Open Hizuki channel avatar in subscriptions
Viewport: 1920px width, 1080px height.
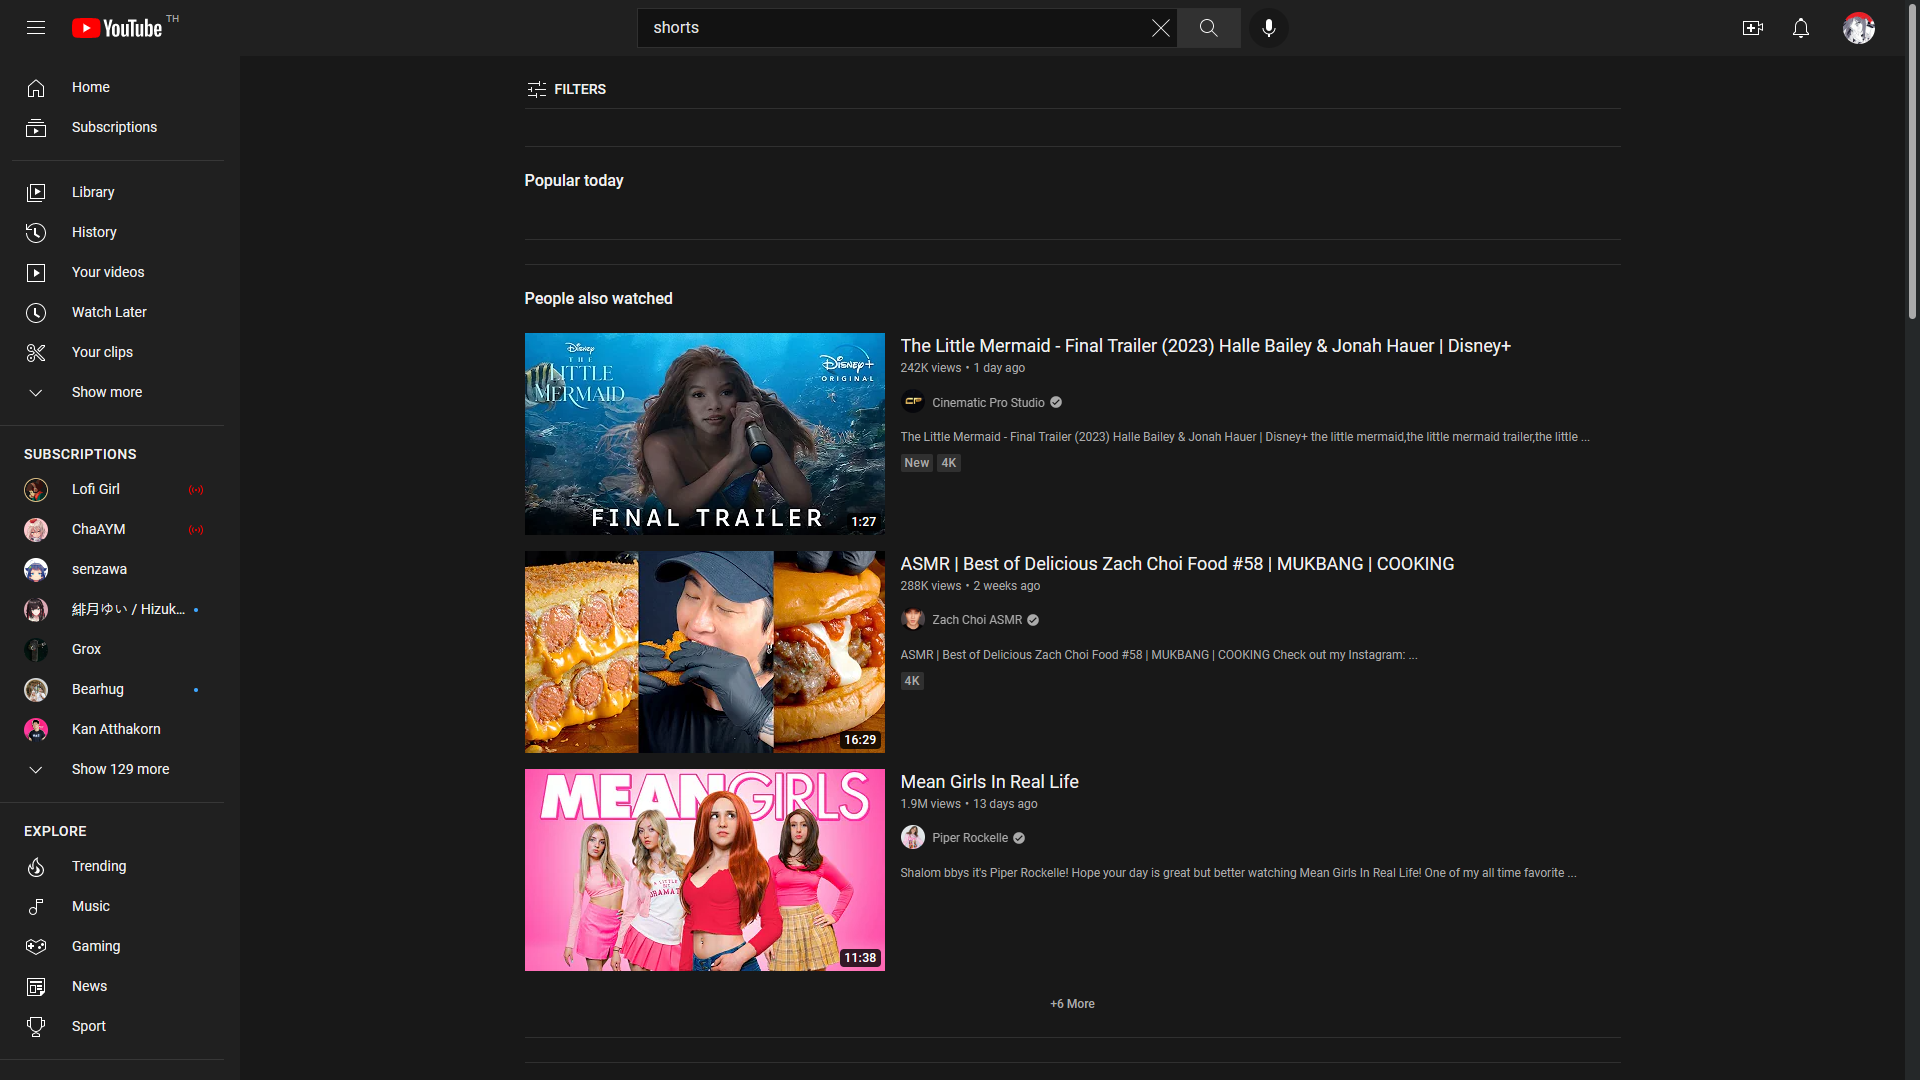point(36,610)
